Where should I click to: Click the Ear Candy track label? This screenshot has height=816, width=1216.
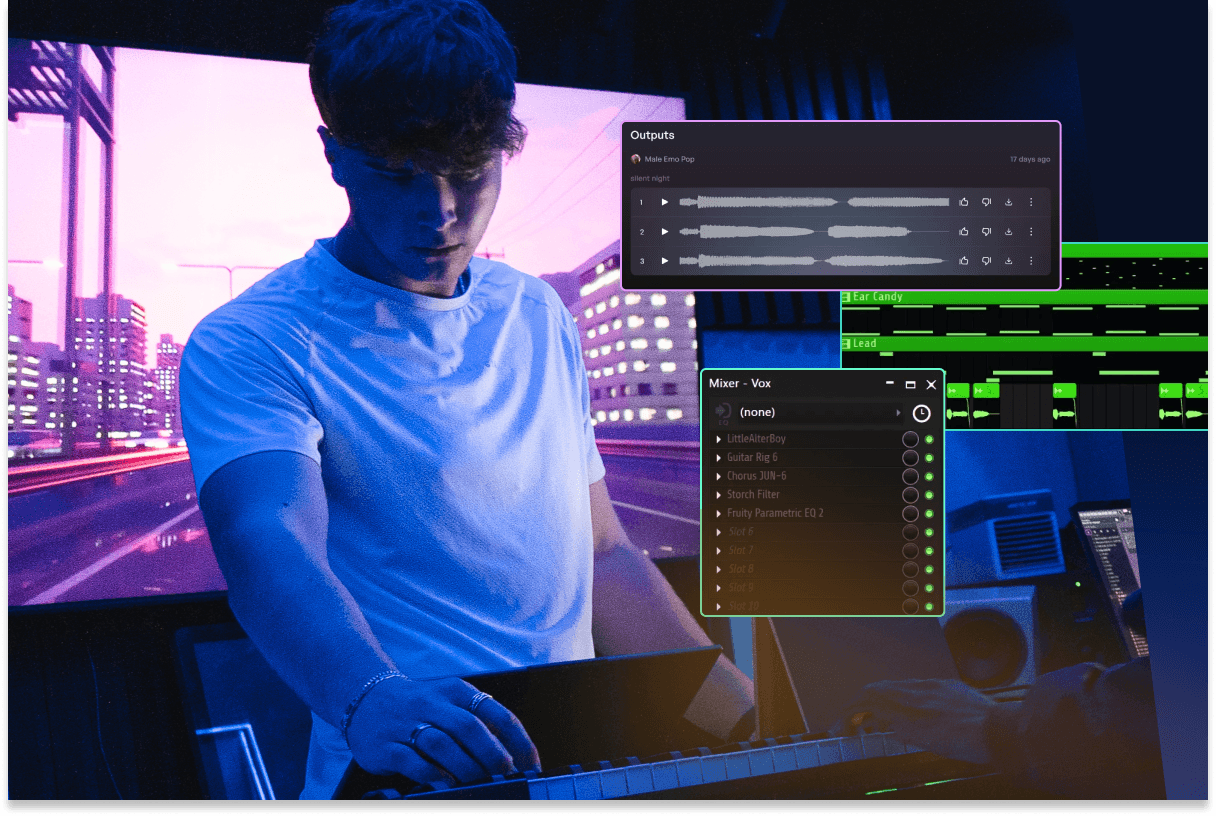[x=878, y=297]
